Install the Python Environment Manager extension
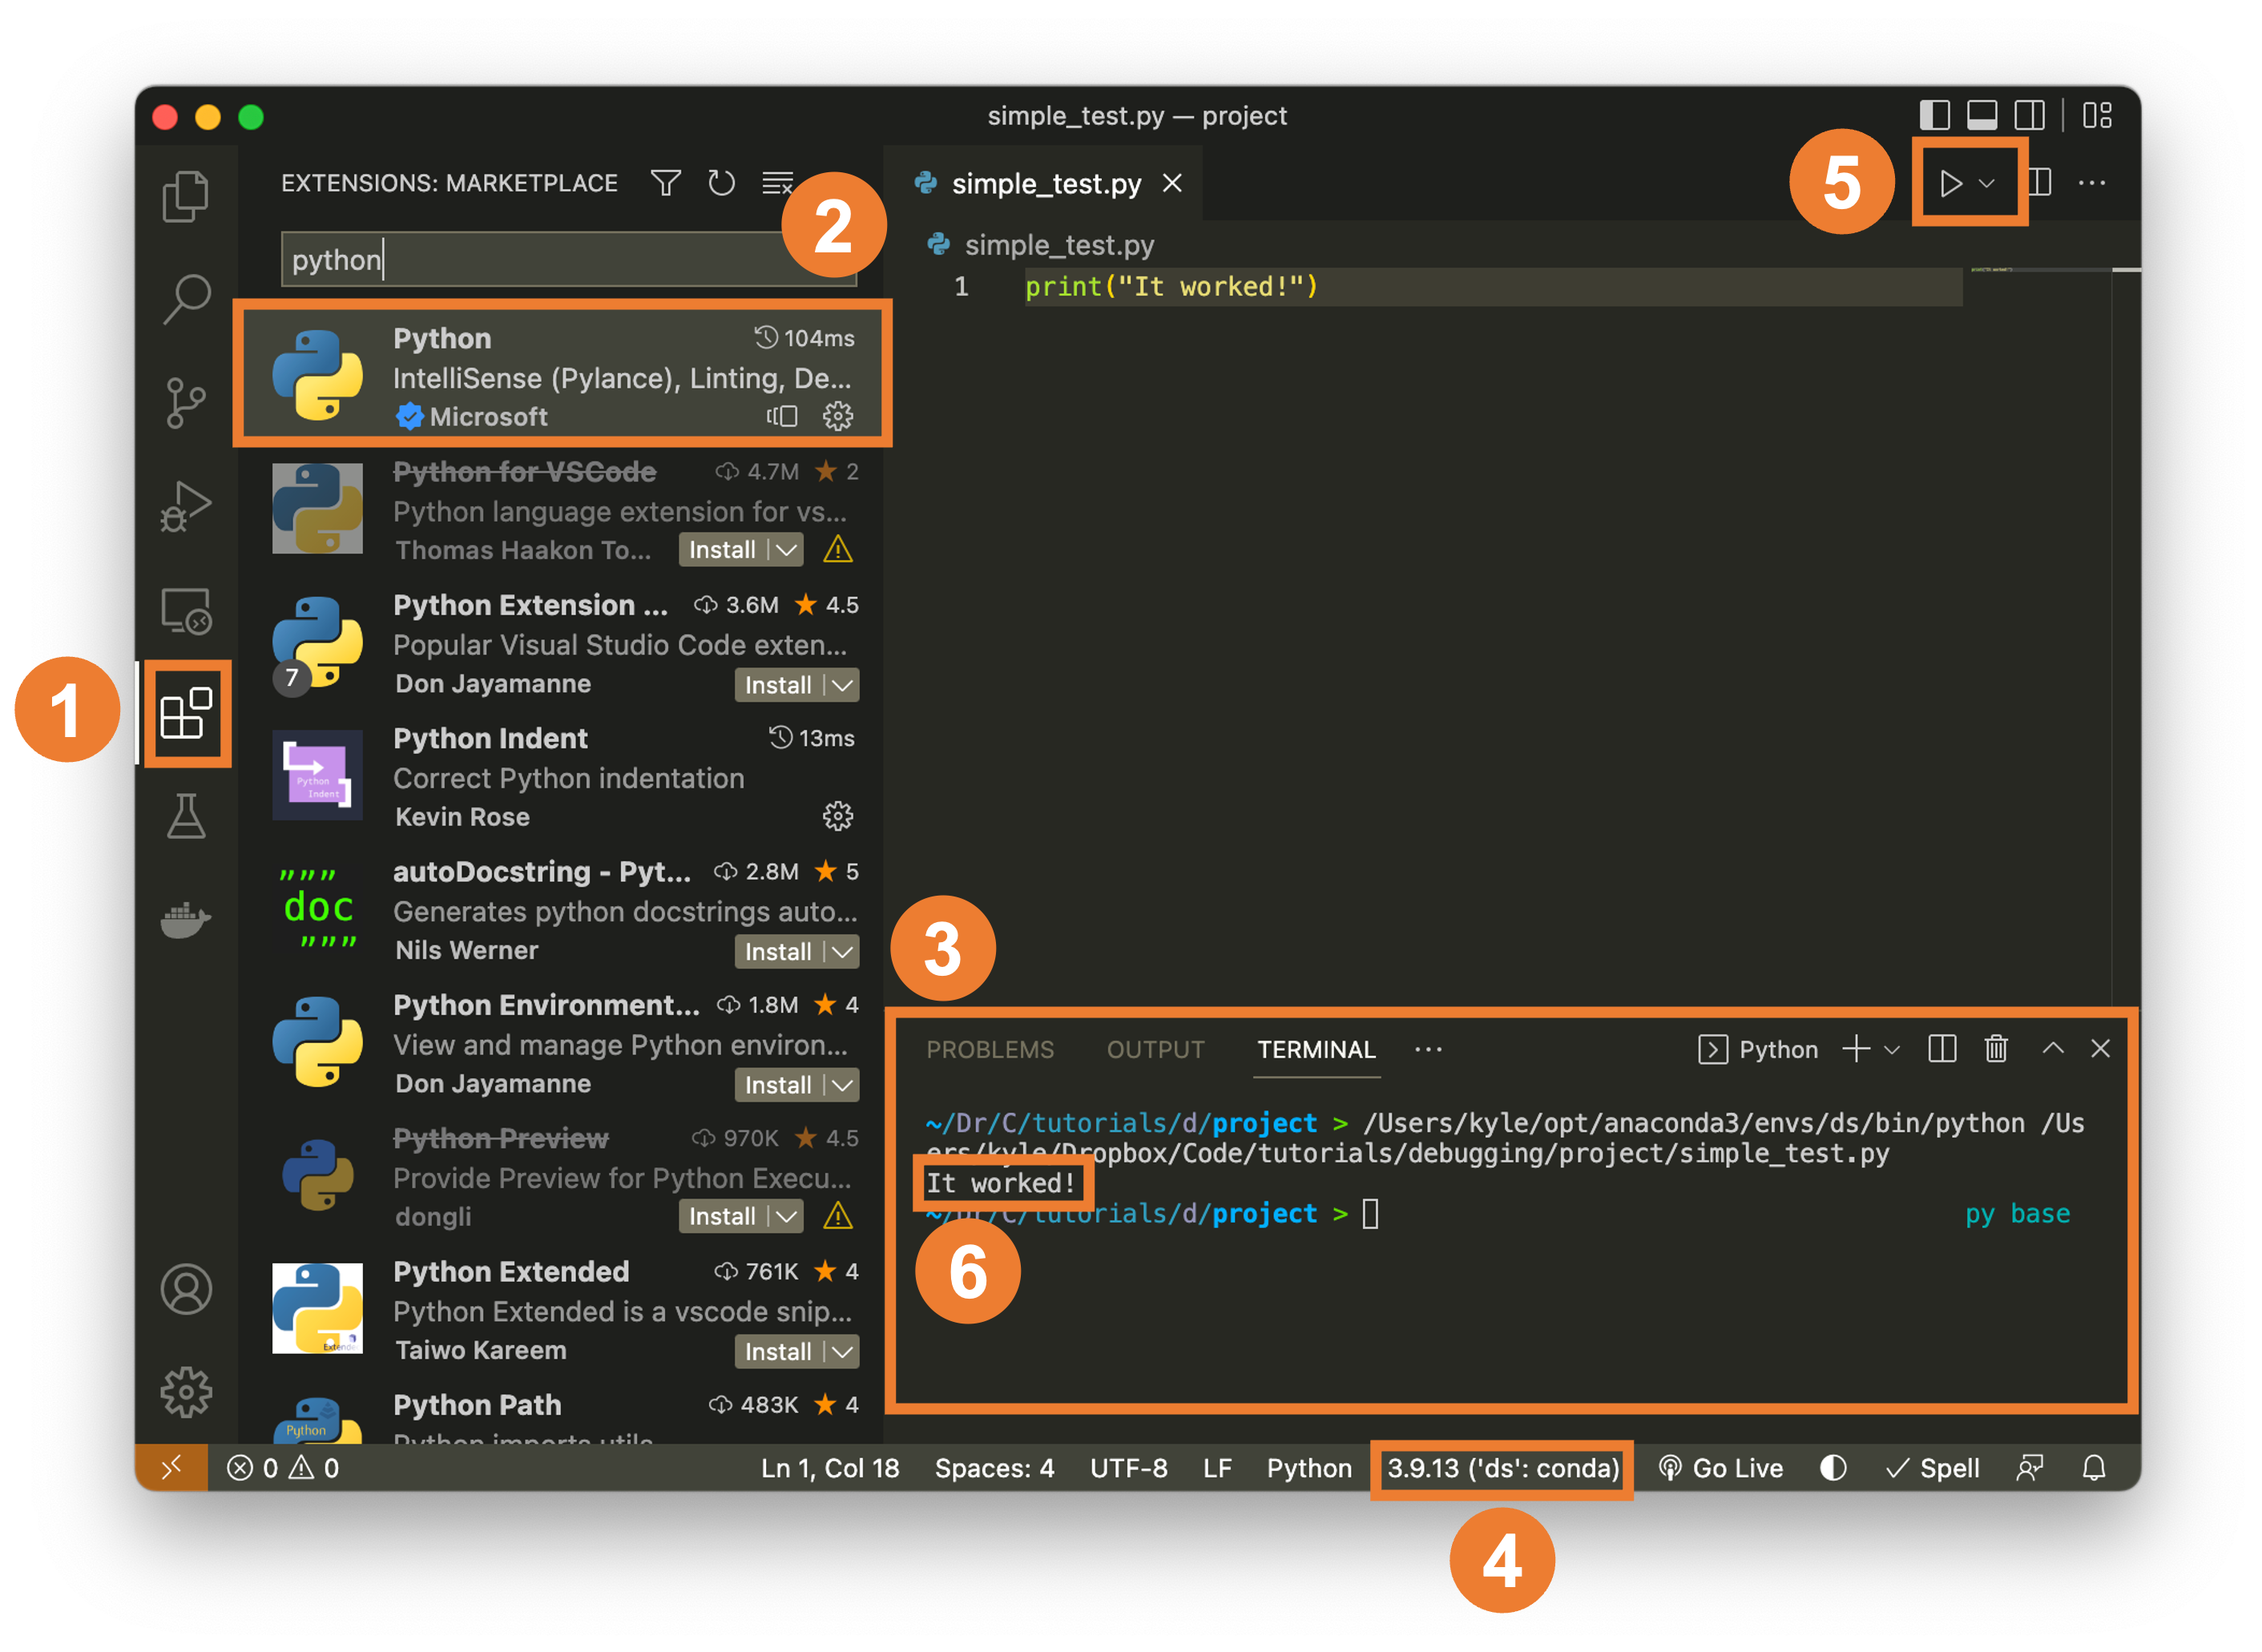Screen dimensions: 2262x1652 coord(778,1085)
